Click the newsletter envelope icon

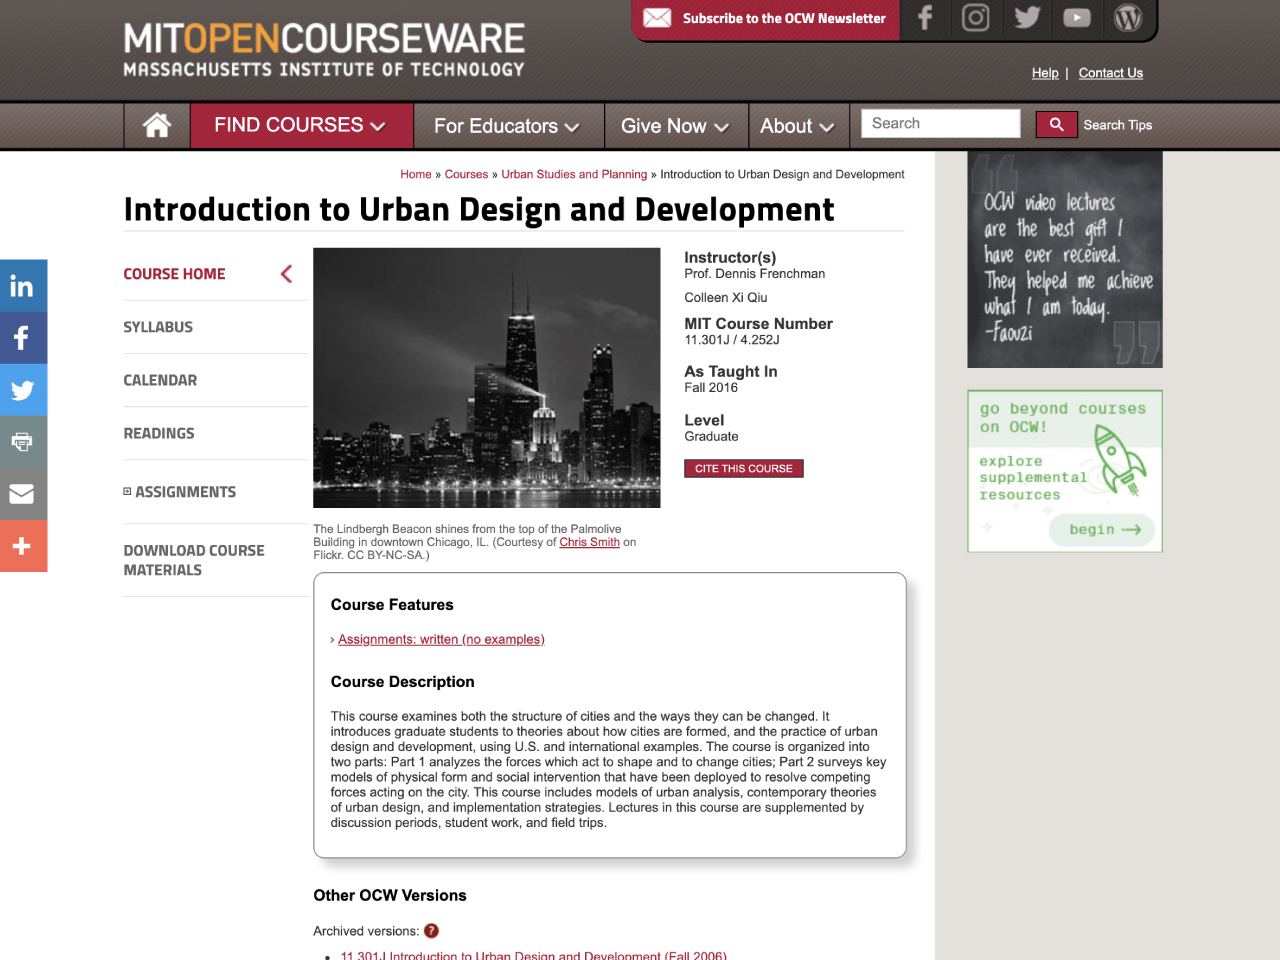657,18
